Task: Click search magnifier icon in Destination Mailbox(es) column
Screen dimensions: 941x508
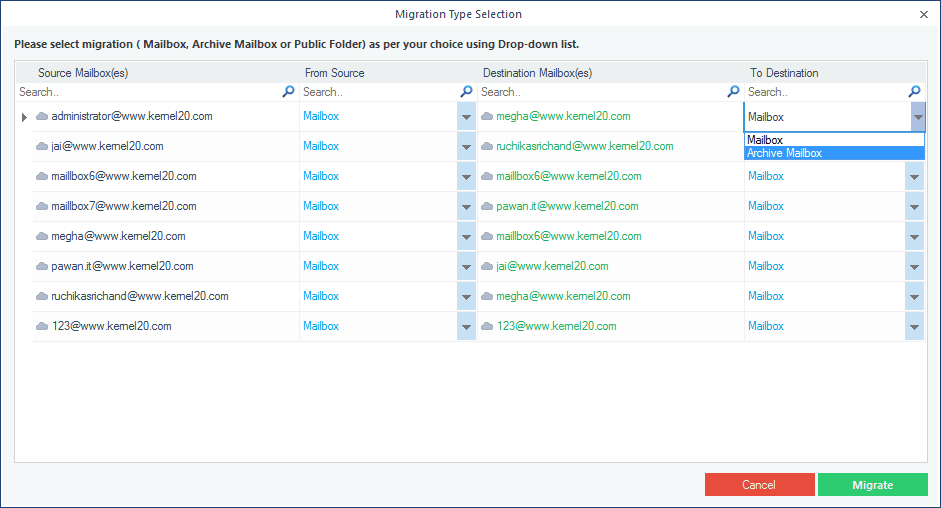Action: [733, 92]
